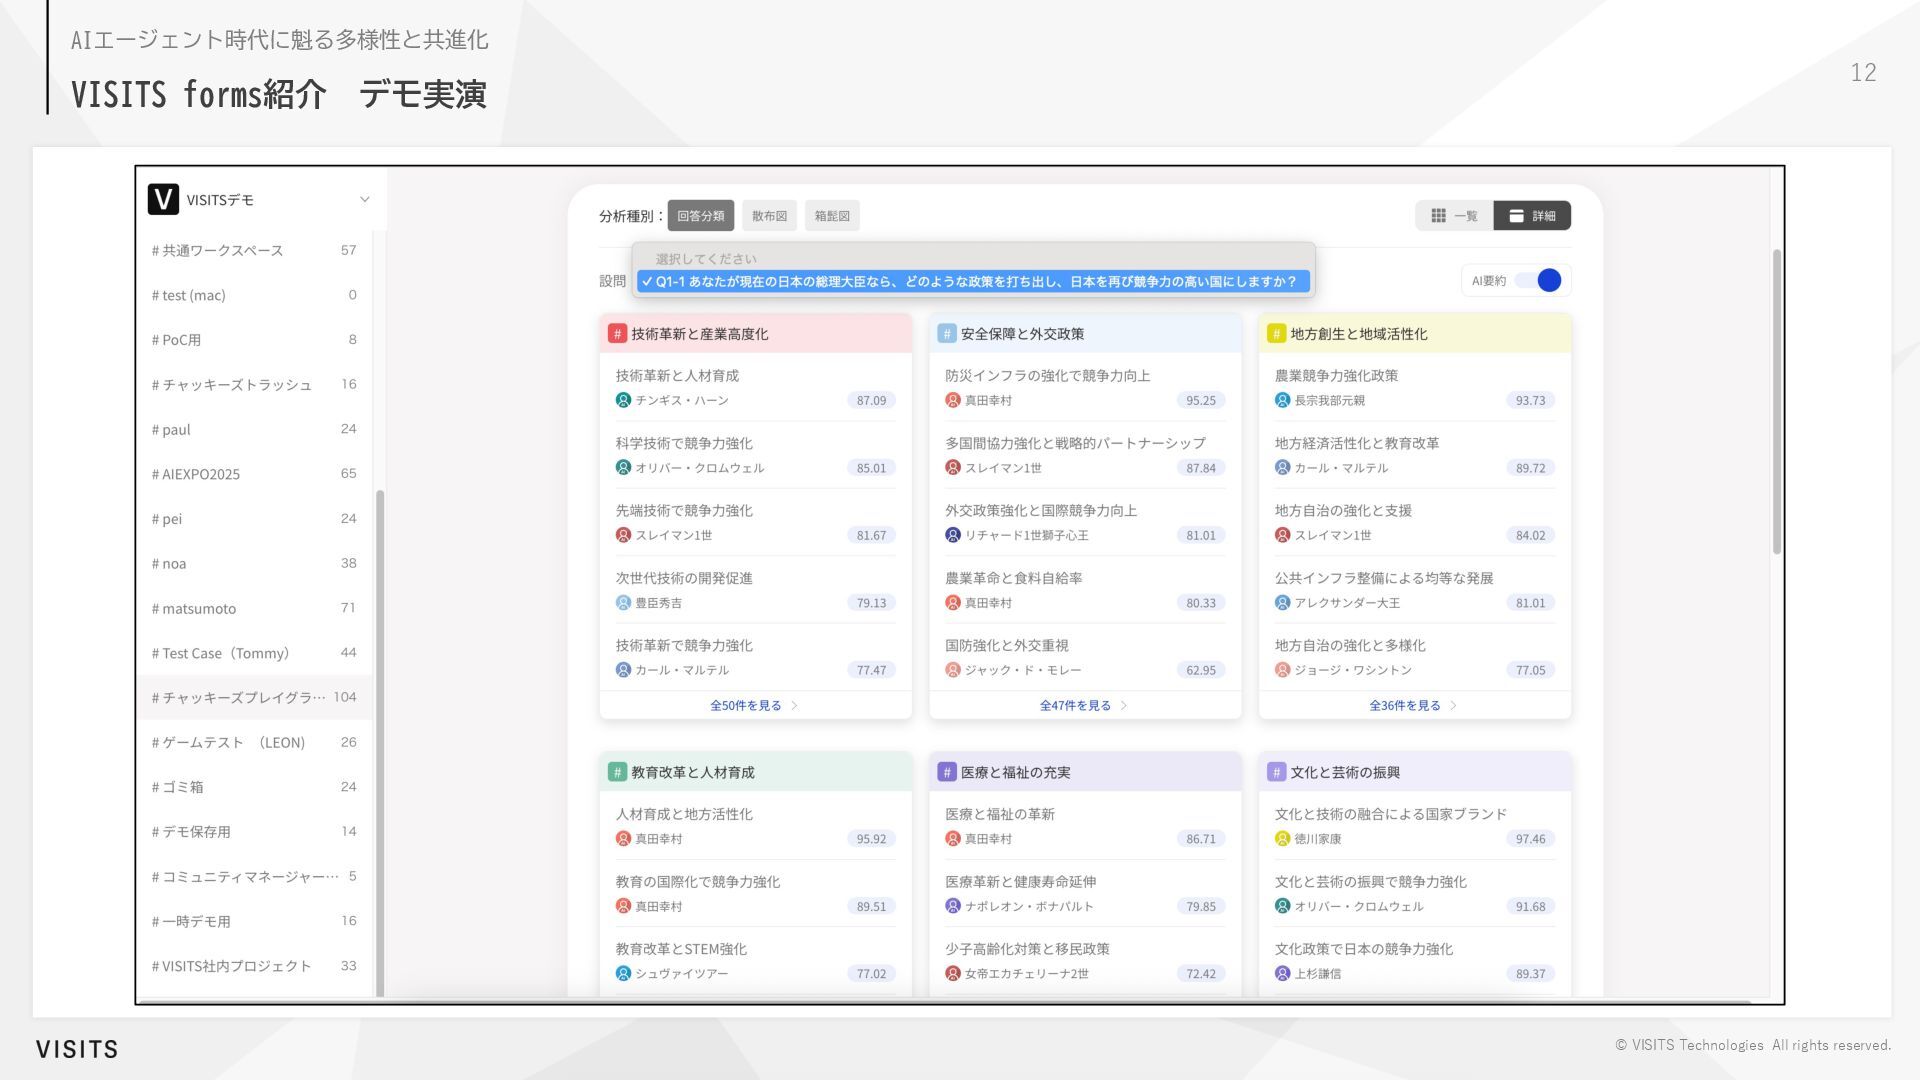This screenshot has height=1080, width=1920.
Task: Click アレクサンダー大王 avatar icon
Action: (x=1282, y=603)
